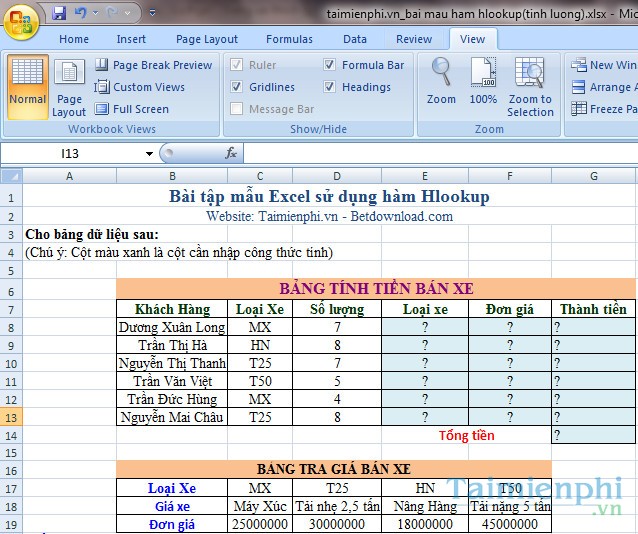Click Zoom to Selection
The width and height of the screenshot is (638, 534).
(x=530, y=87)
